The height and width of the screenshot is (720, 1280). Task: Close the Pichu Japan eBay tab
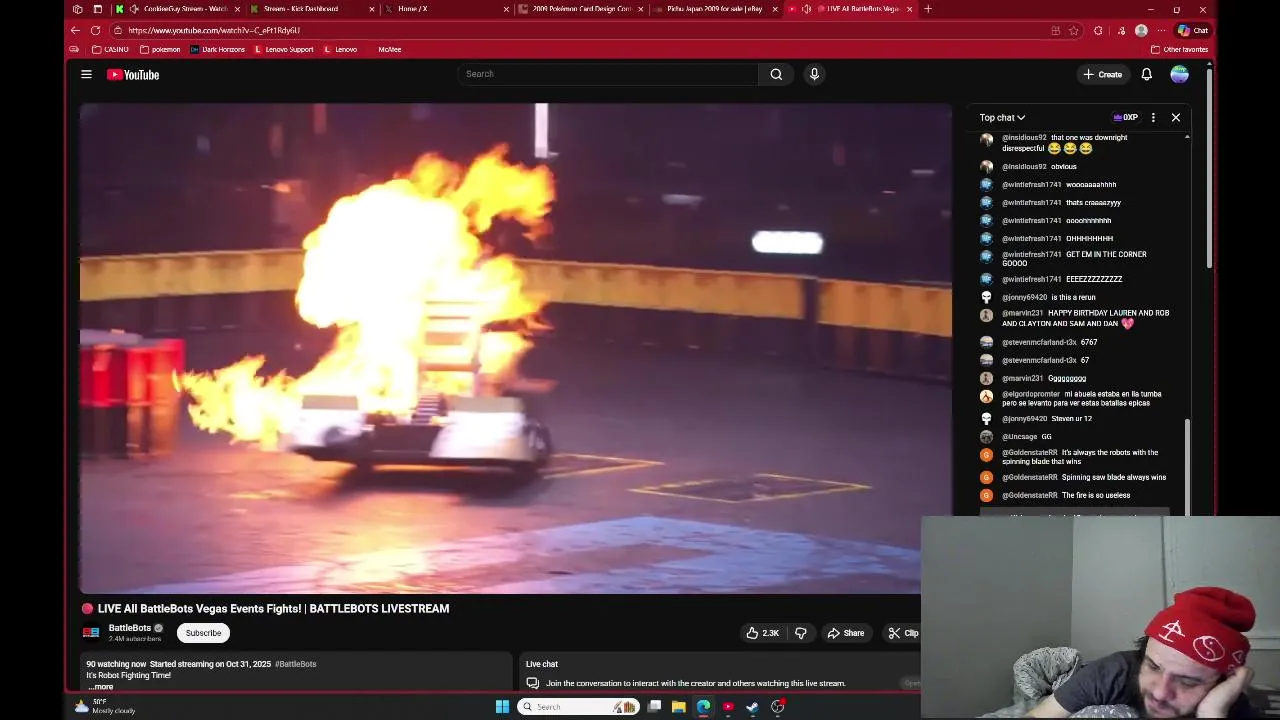point(775,9)
